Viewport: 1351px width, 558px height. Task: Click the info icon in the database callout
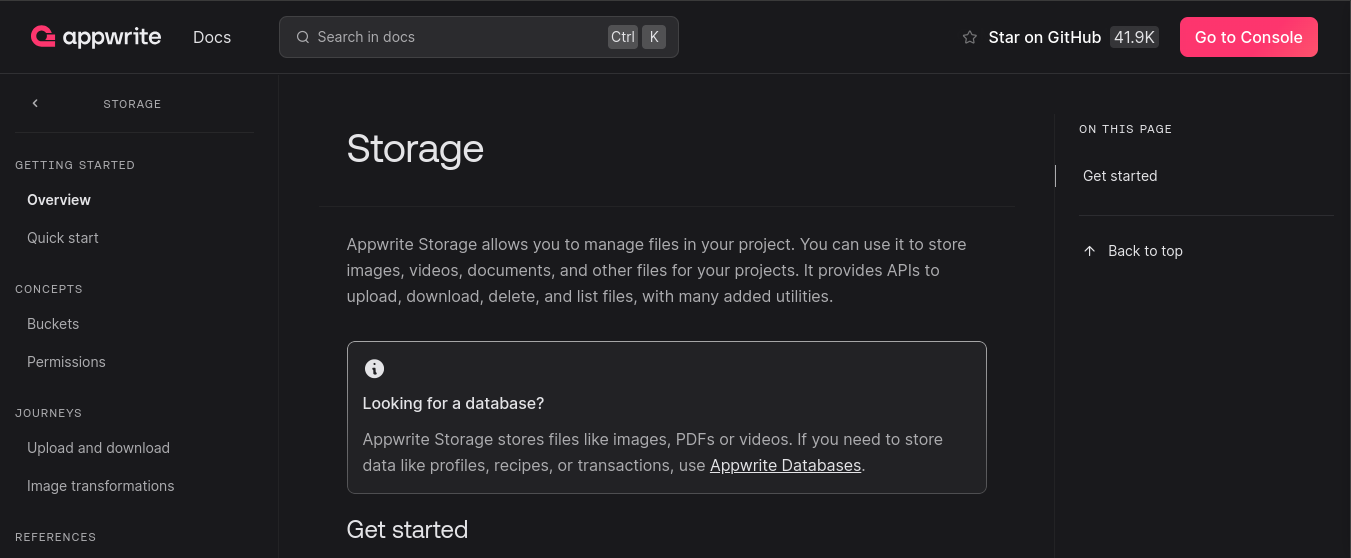coord(374,368)
